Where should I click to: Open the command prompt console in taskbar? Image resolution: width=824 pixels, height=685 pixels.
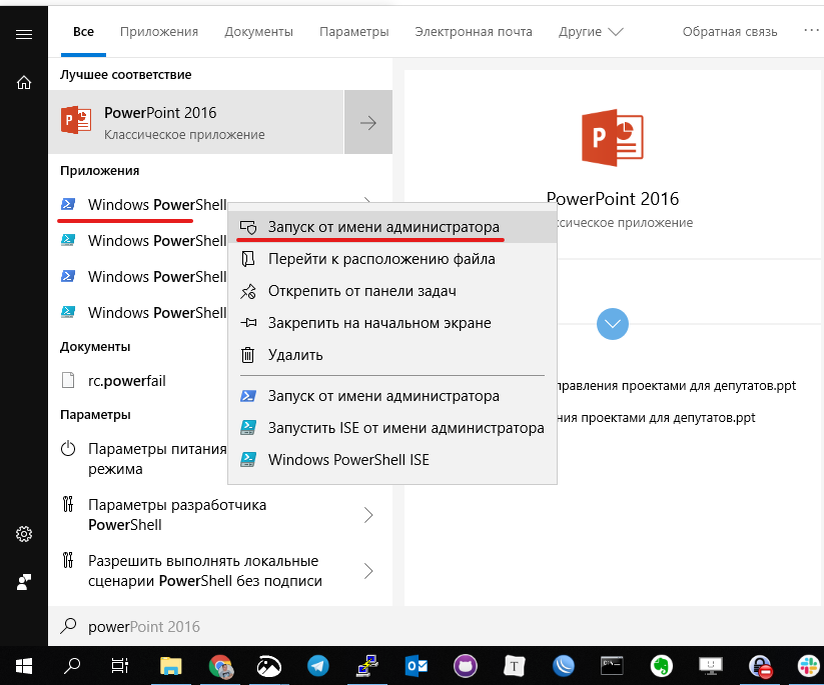(x=612, y=666)
